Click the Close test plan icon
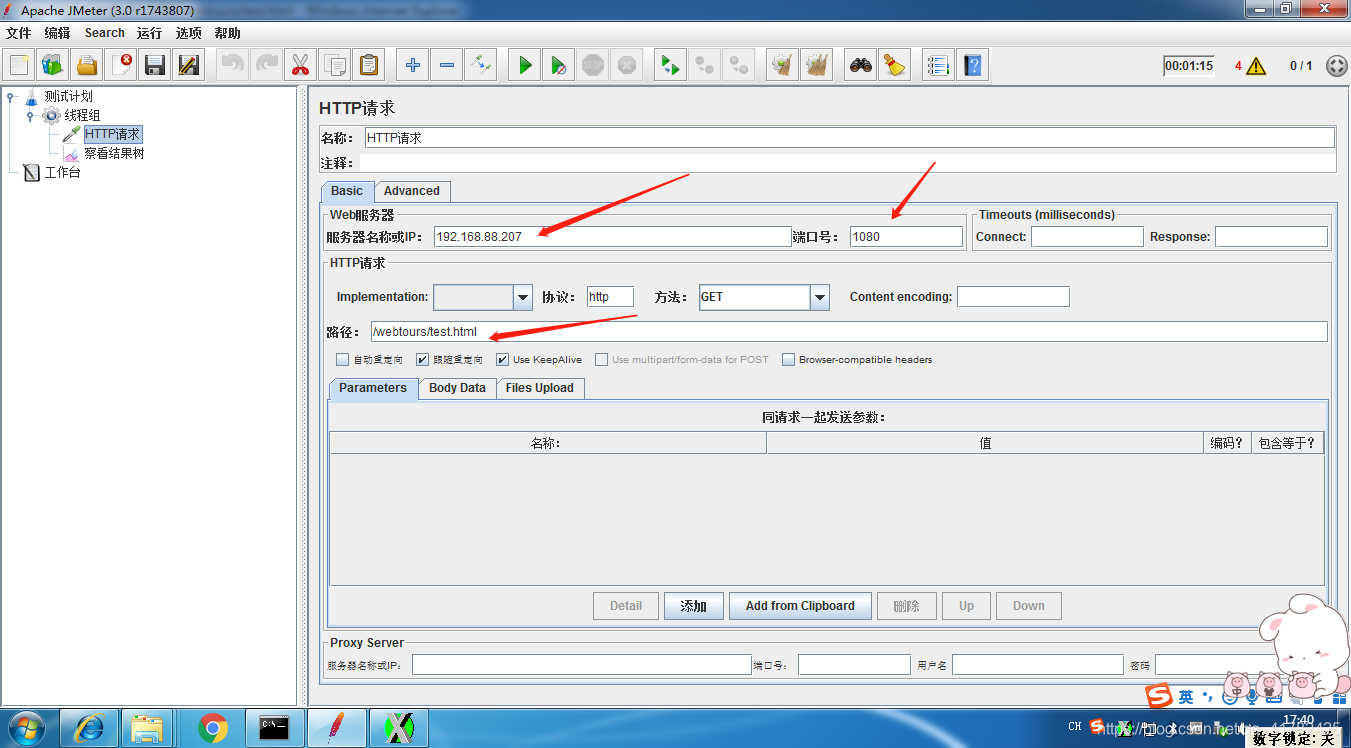1351x748 pixels. pyautogui.click(x=121, y=66)
